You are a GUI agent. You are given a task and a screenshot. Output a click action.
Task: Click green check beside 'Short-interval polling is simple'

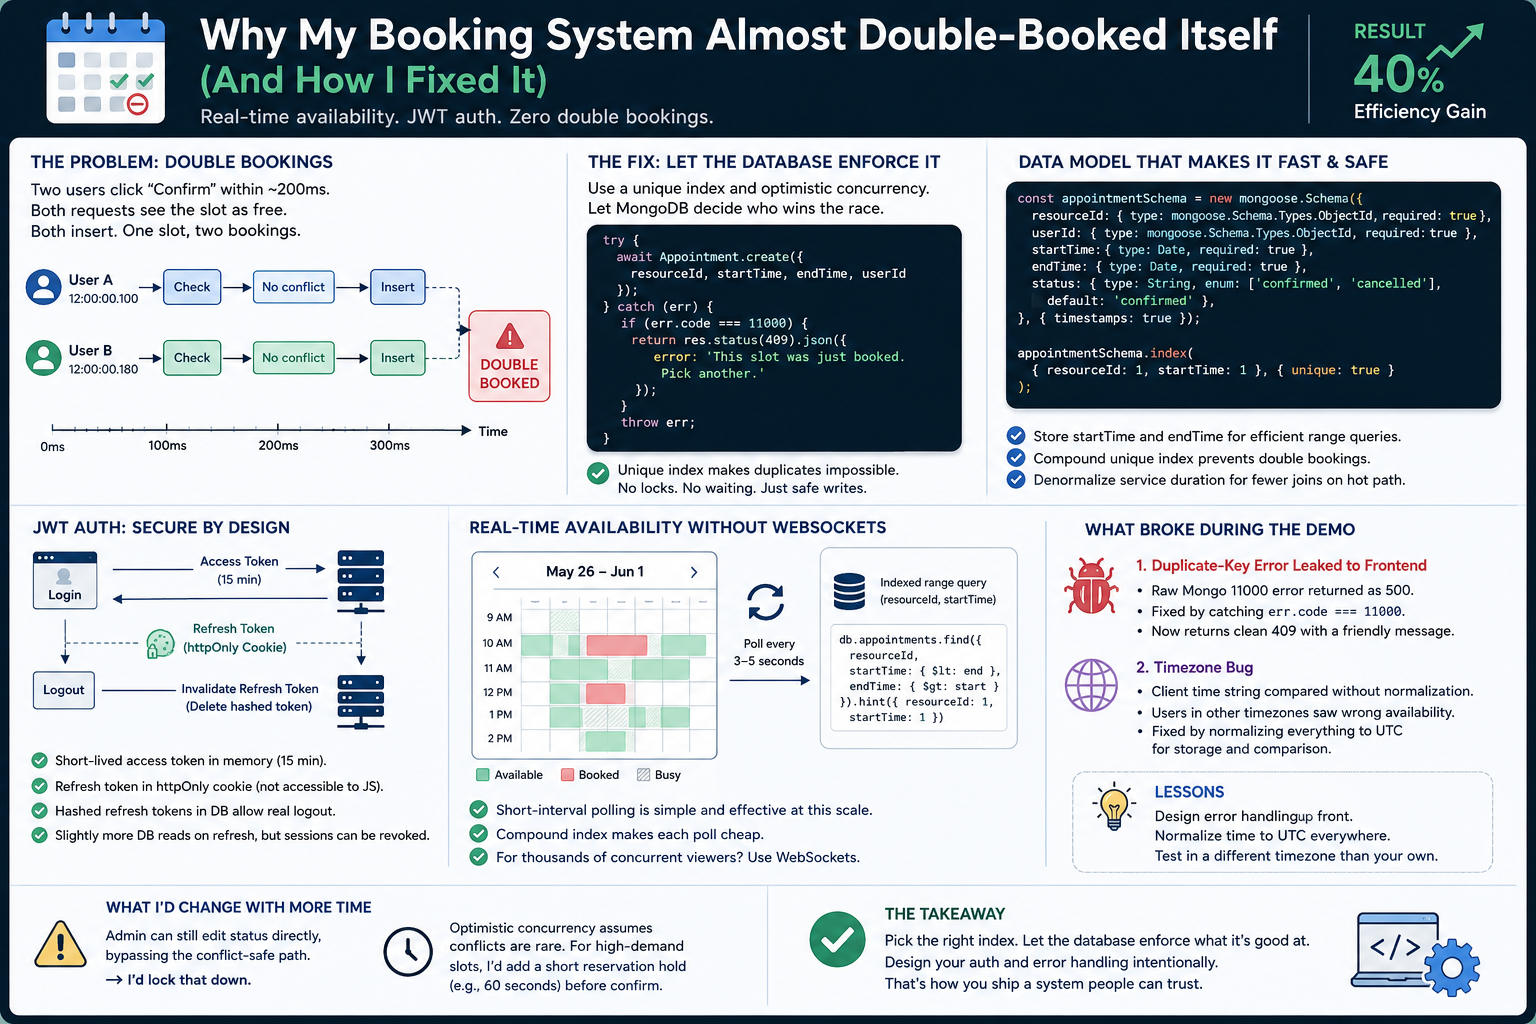479,809
